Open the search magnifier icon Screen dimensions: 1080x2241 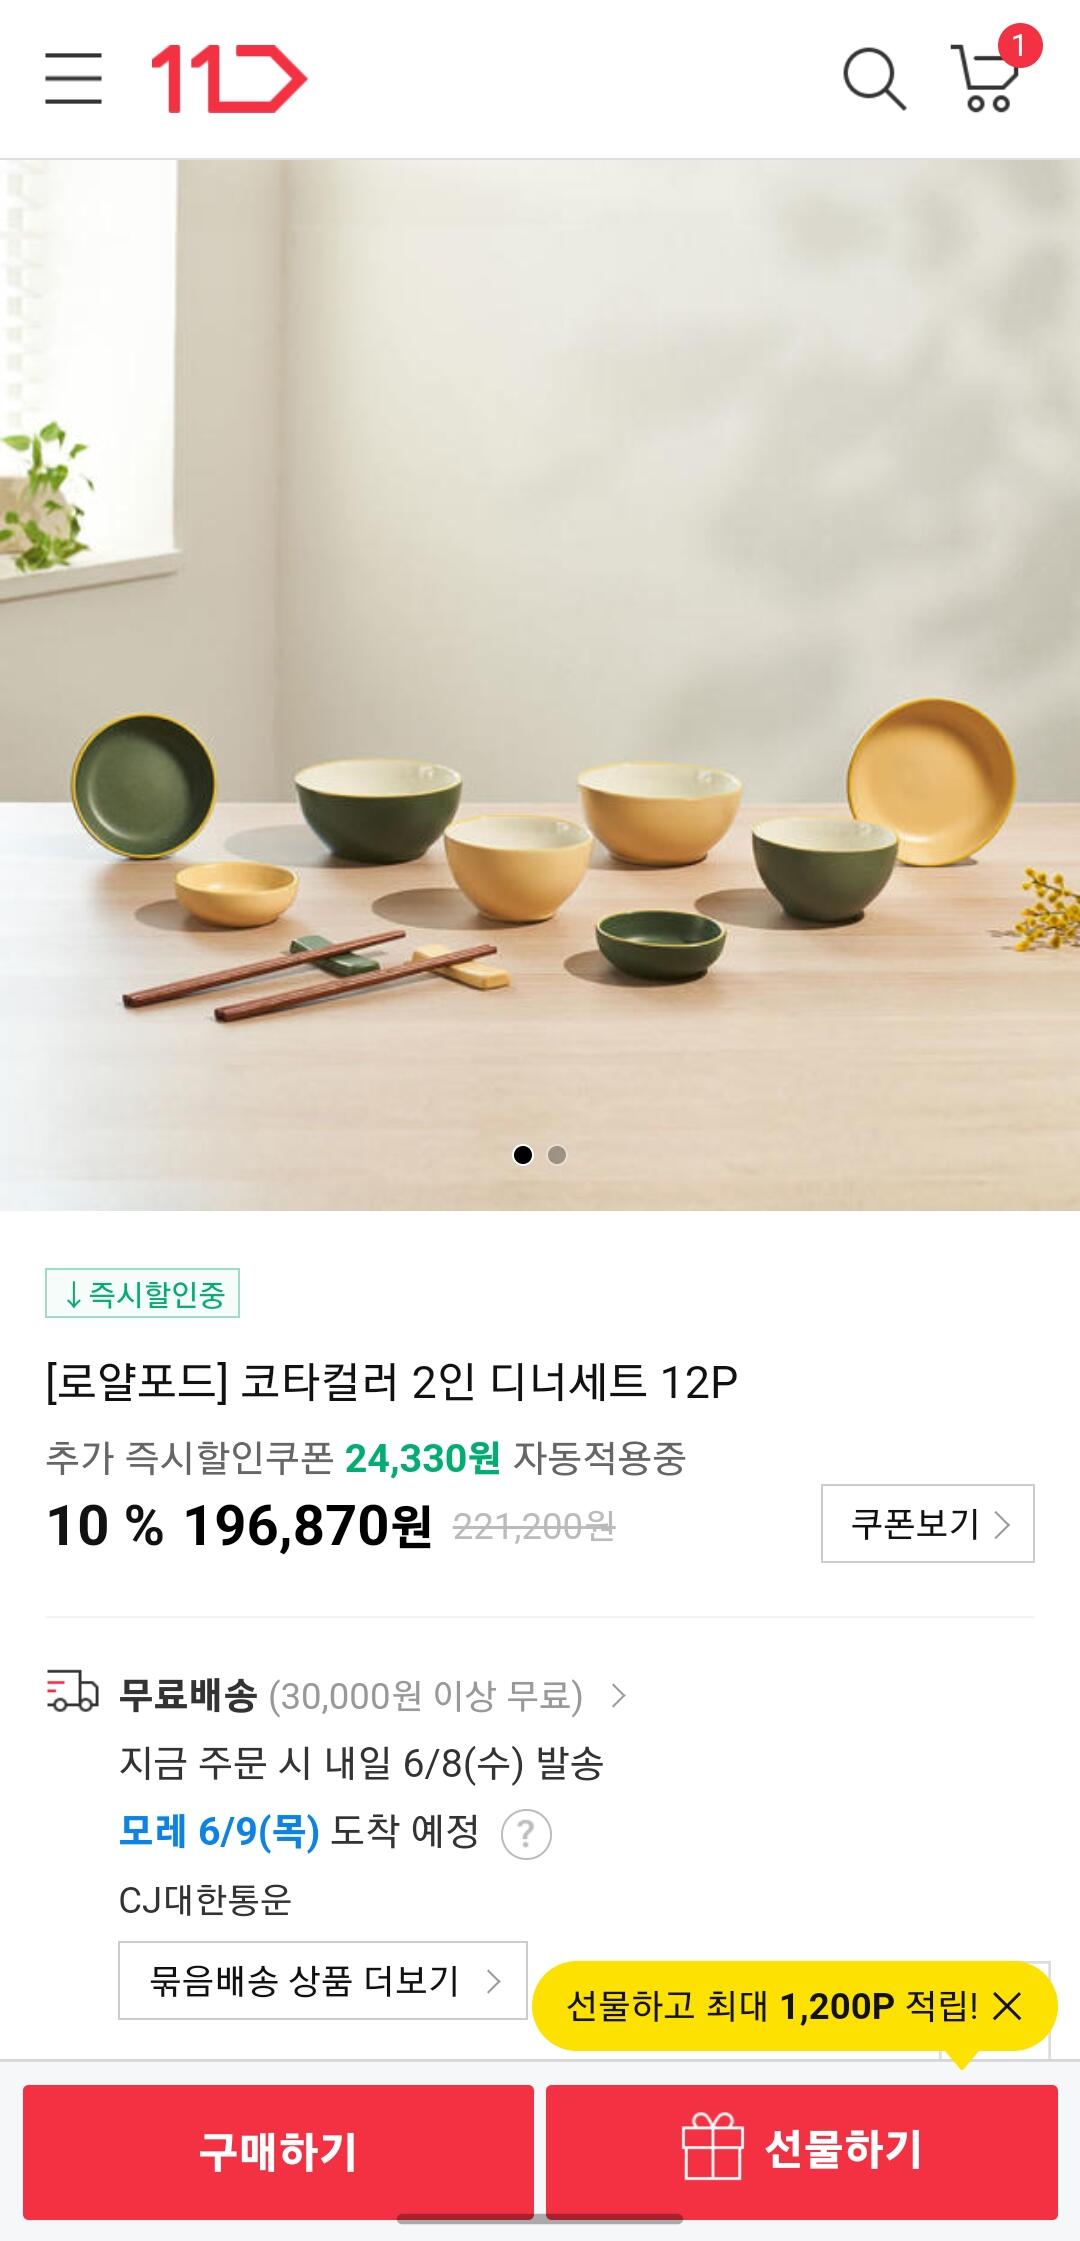[x=874, y=78]
